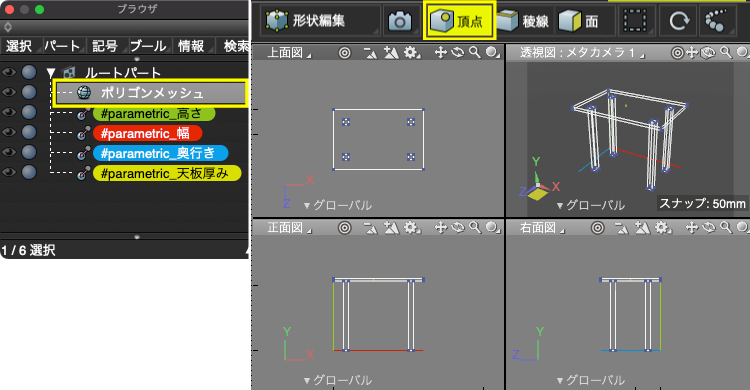Collapse the ルートパート tree triangle
This screenshot has height=390, width=750.
point(51,73)
